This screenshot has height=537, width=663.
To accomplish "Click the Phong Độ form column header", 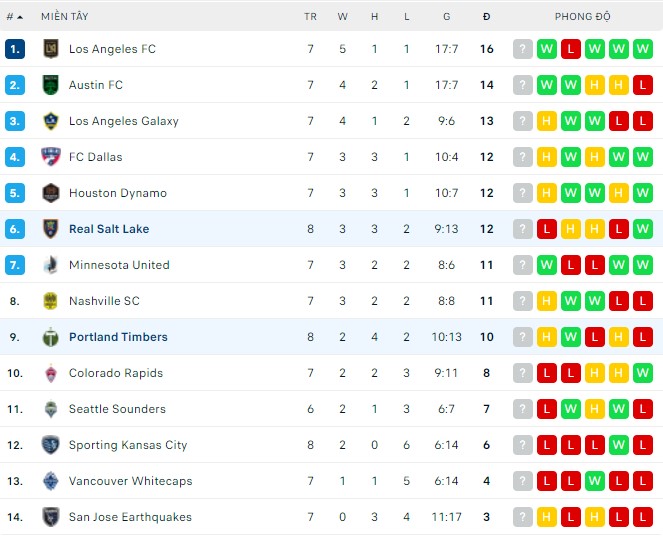I will [583, 17].
